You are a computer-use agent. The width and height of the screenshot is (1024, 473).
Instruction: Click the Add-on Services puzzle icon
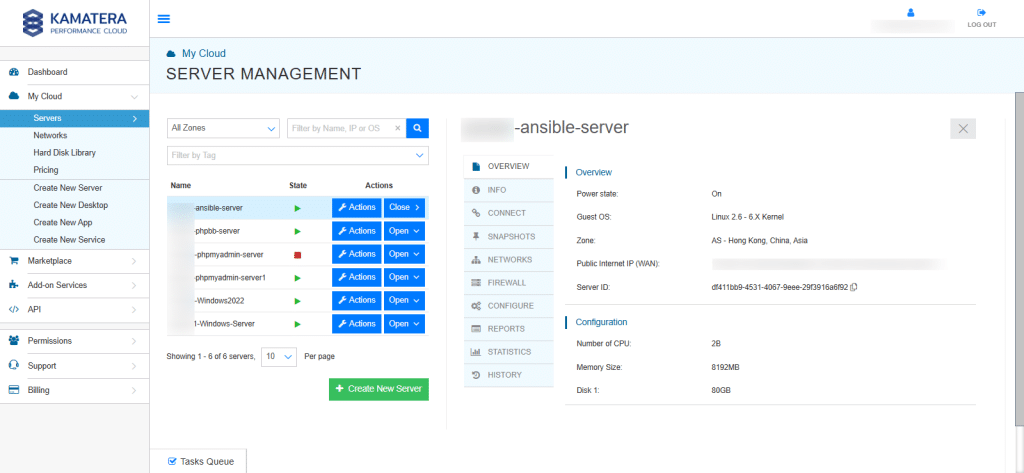[14, 285]
